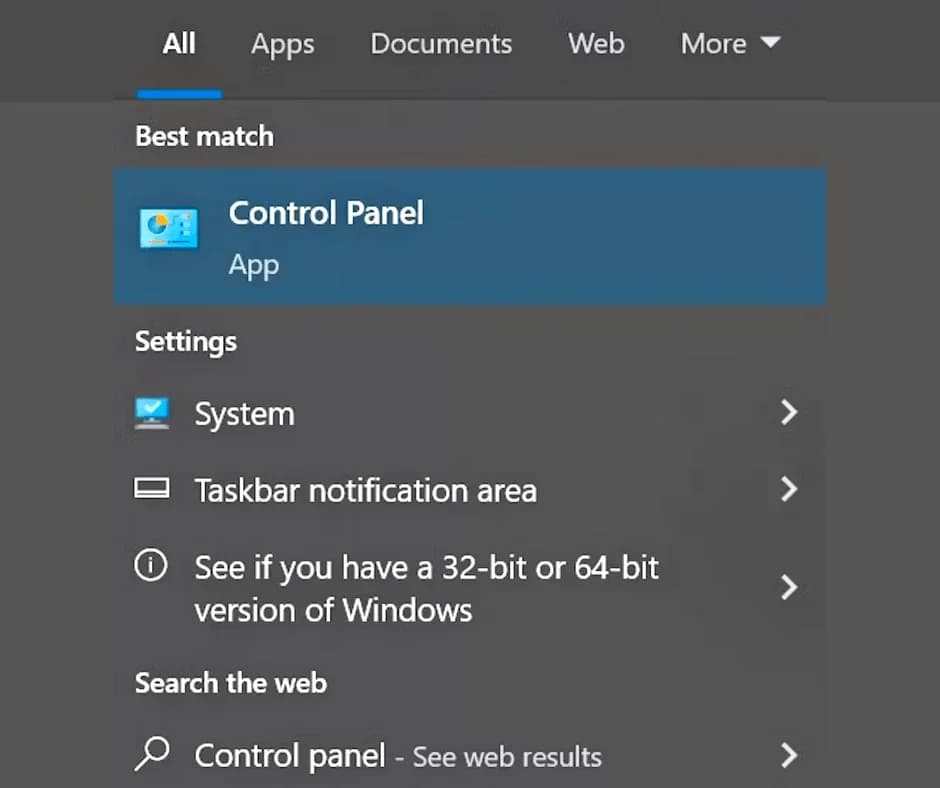Image resolution: width=940 pixels, height=788 pixels.
Task: Open Taskbar notification area settings
Action: [x=364, y=490]
